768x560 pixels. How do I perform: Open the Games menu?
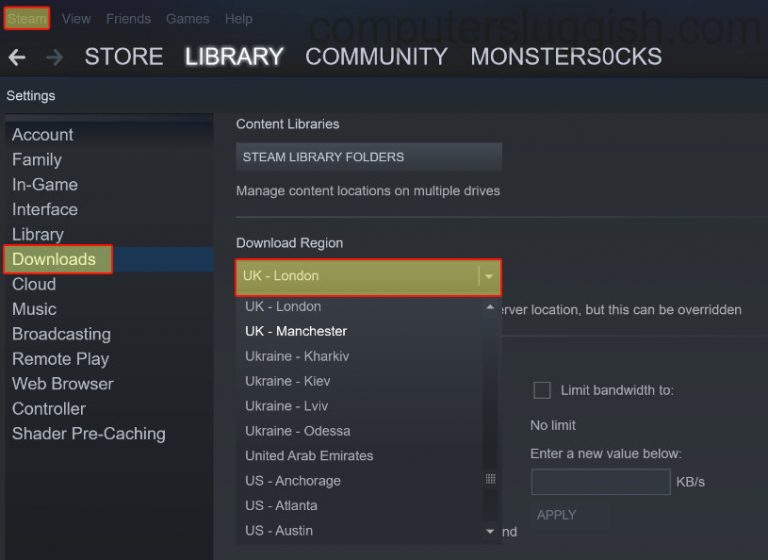coord(188,19)
